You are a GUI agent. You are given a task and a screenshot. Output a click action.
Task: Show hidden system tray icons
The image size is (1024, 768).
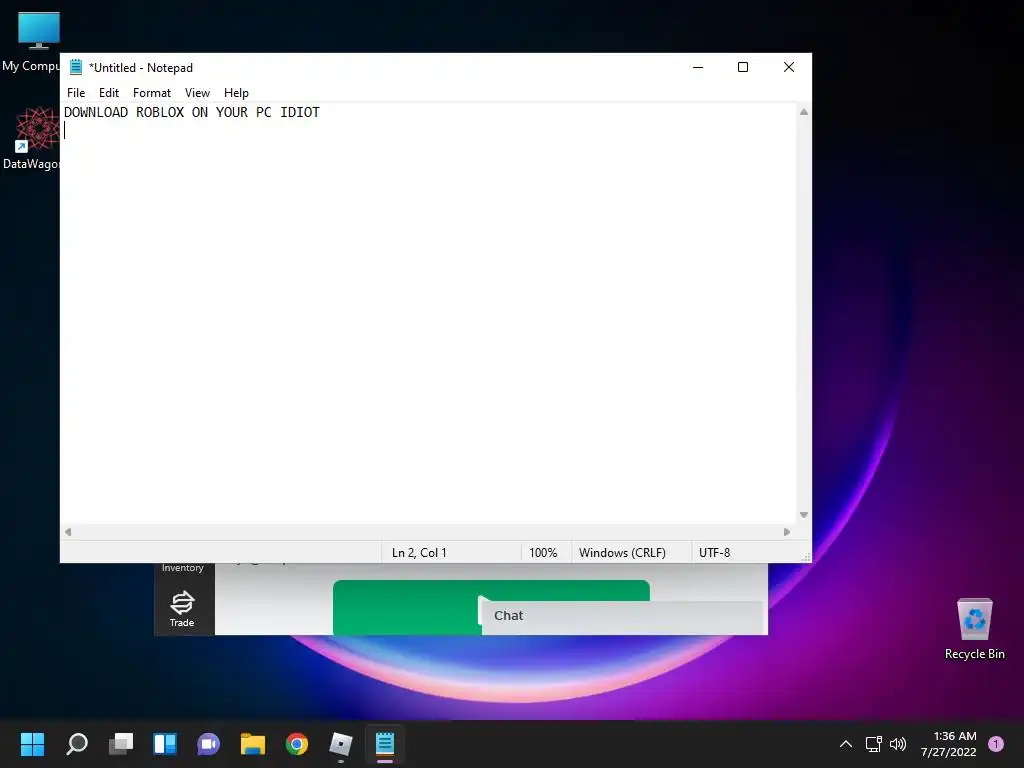846,744
